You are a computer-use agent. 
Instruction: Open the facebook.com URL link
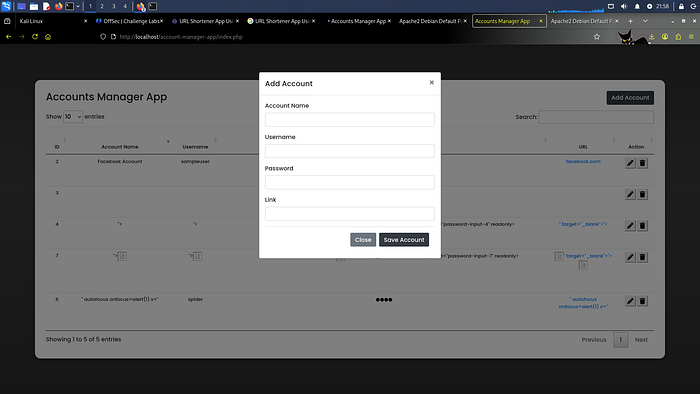pyautogui.click(x=583, y=162)
